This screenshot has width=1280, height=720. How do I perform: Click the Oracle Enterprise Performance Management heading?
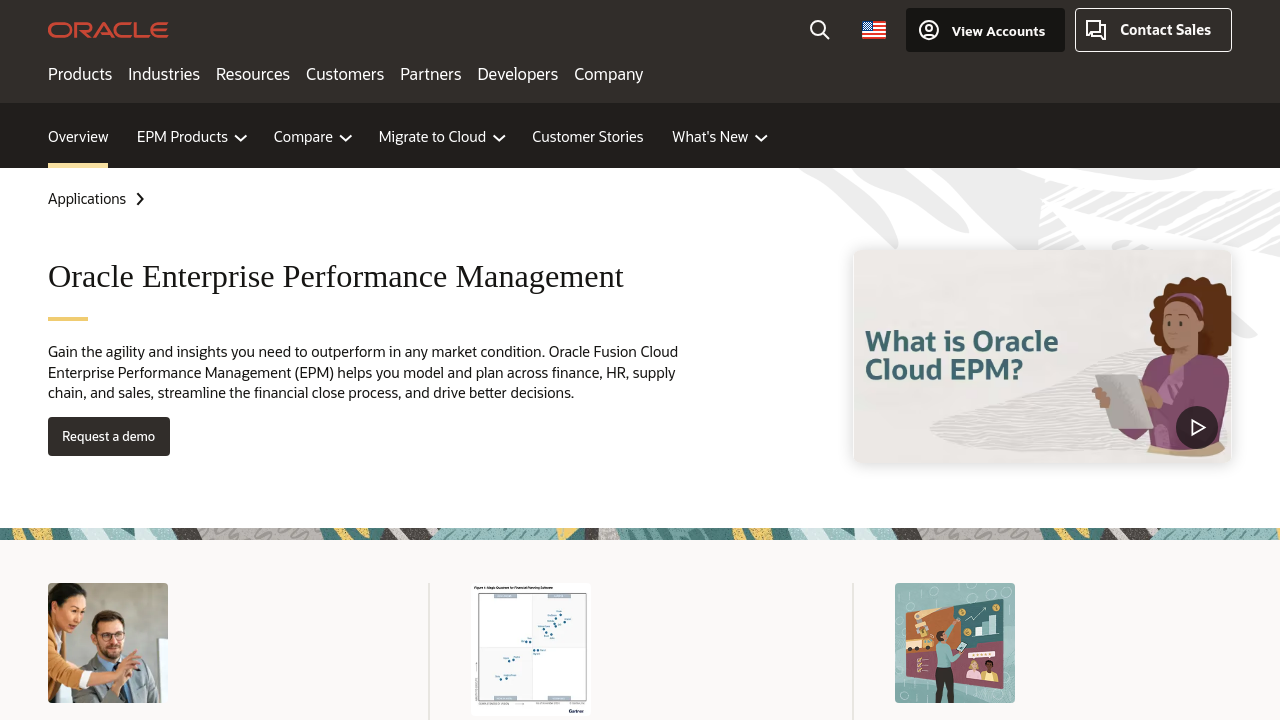pyautogui.click(x=336, y=276)
